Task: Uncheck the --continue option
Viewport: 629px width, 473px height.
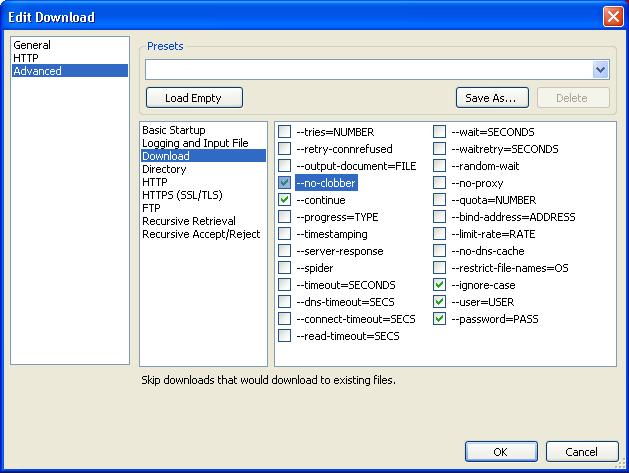Action: pyautogui.click(x=285, y=200)
